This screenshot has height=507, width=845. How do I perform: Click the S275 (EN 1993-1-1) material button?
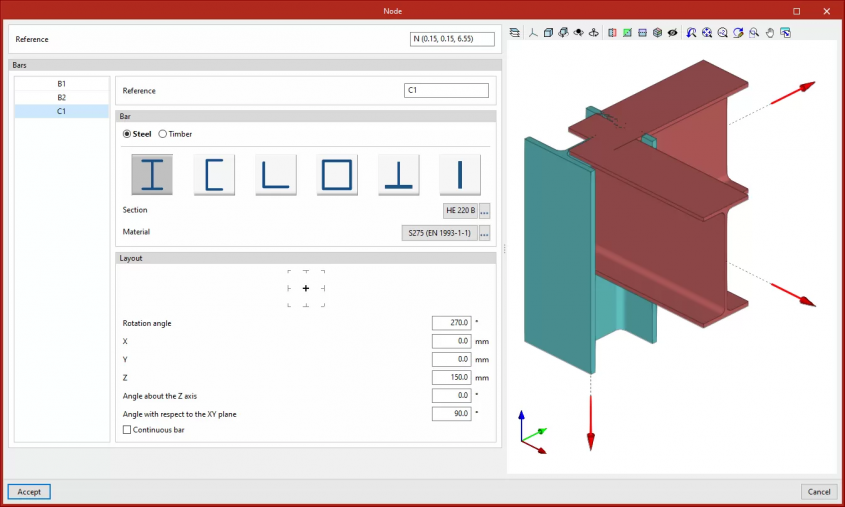[439, 233]
